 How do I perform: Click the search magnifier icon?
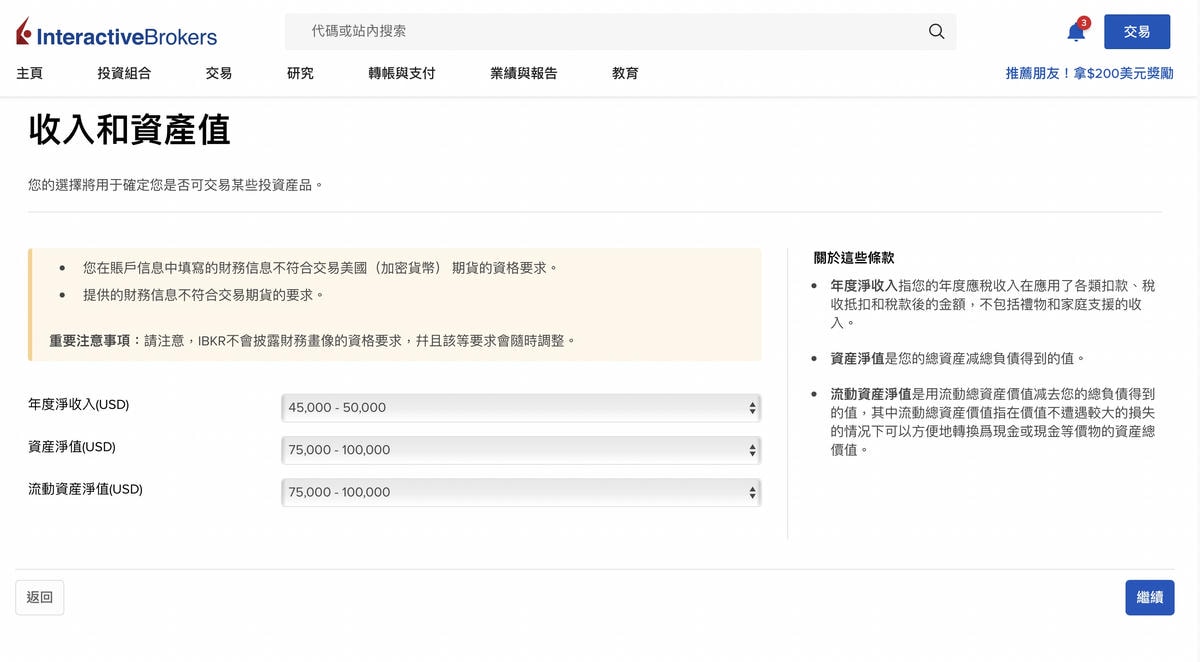pos(935,31)
